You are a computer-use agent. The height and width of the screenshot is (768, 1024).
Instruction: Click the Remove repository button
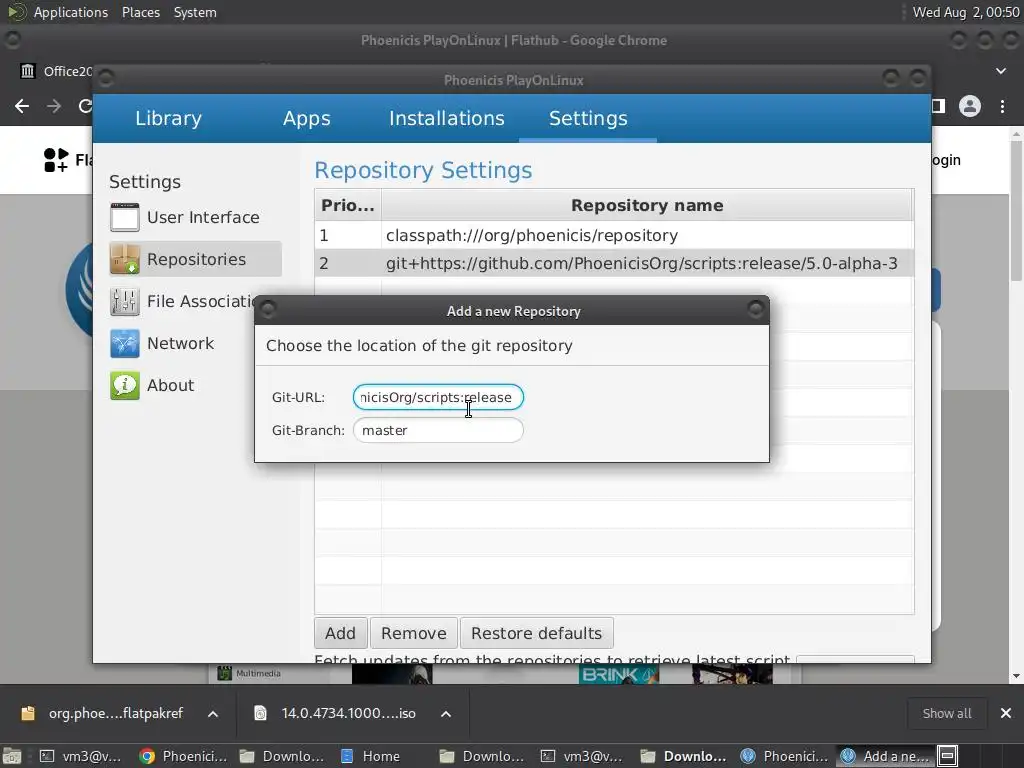[413, 633]
